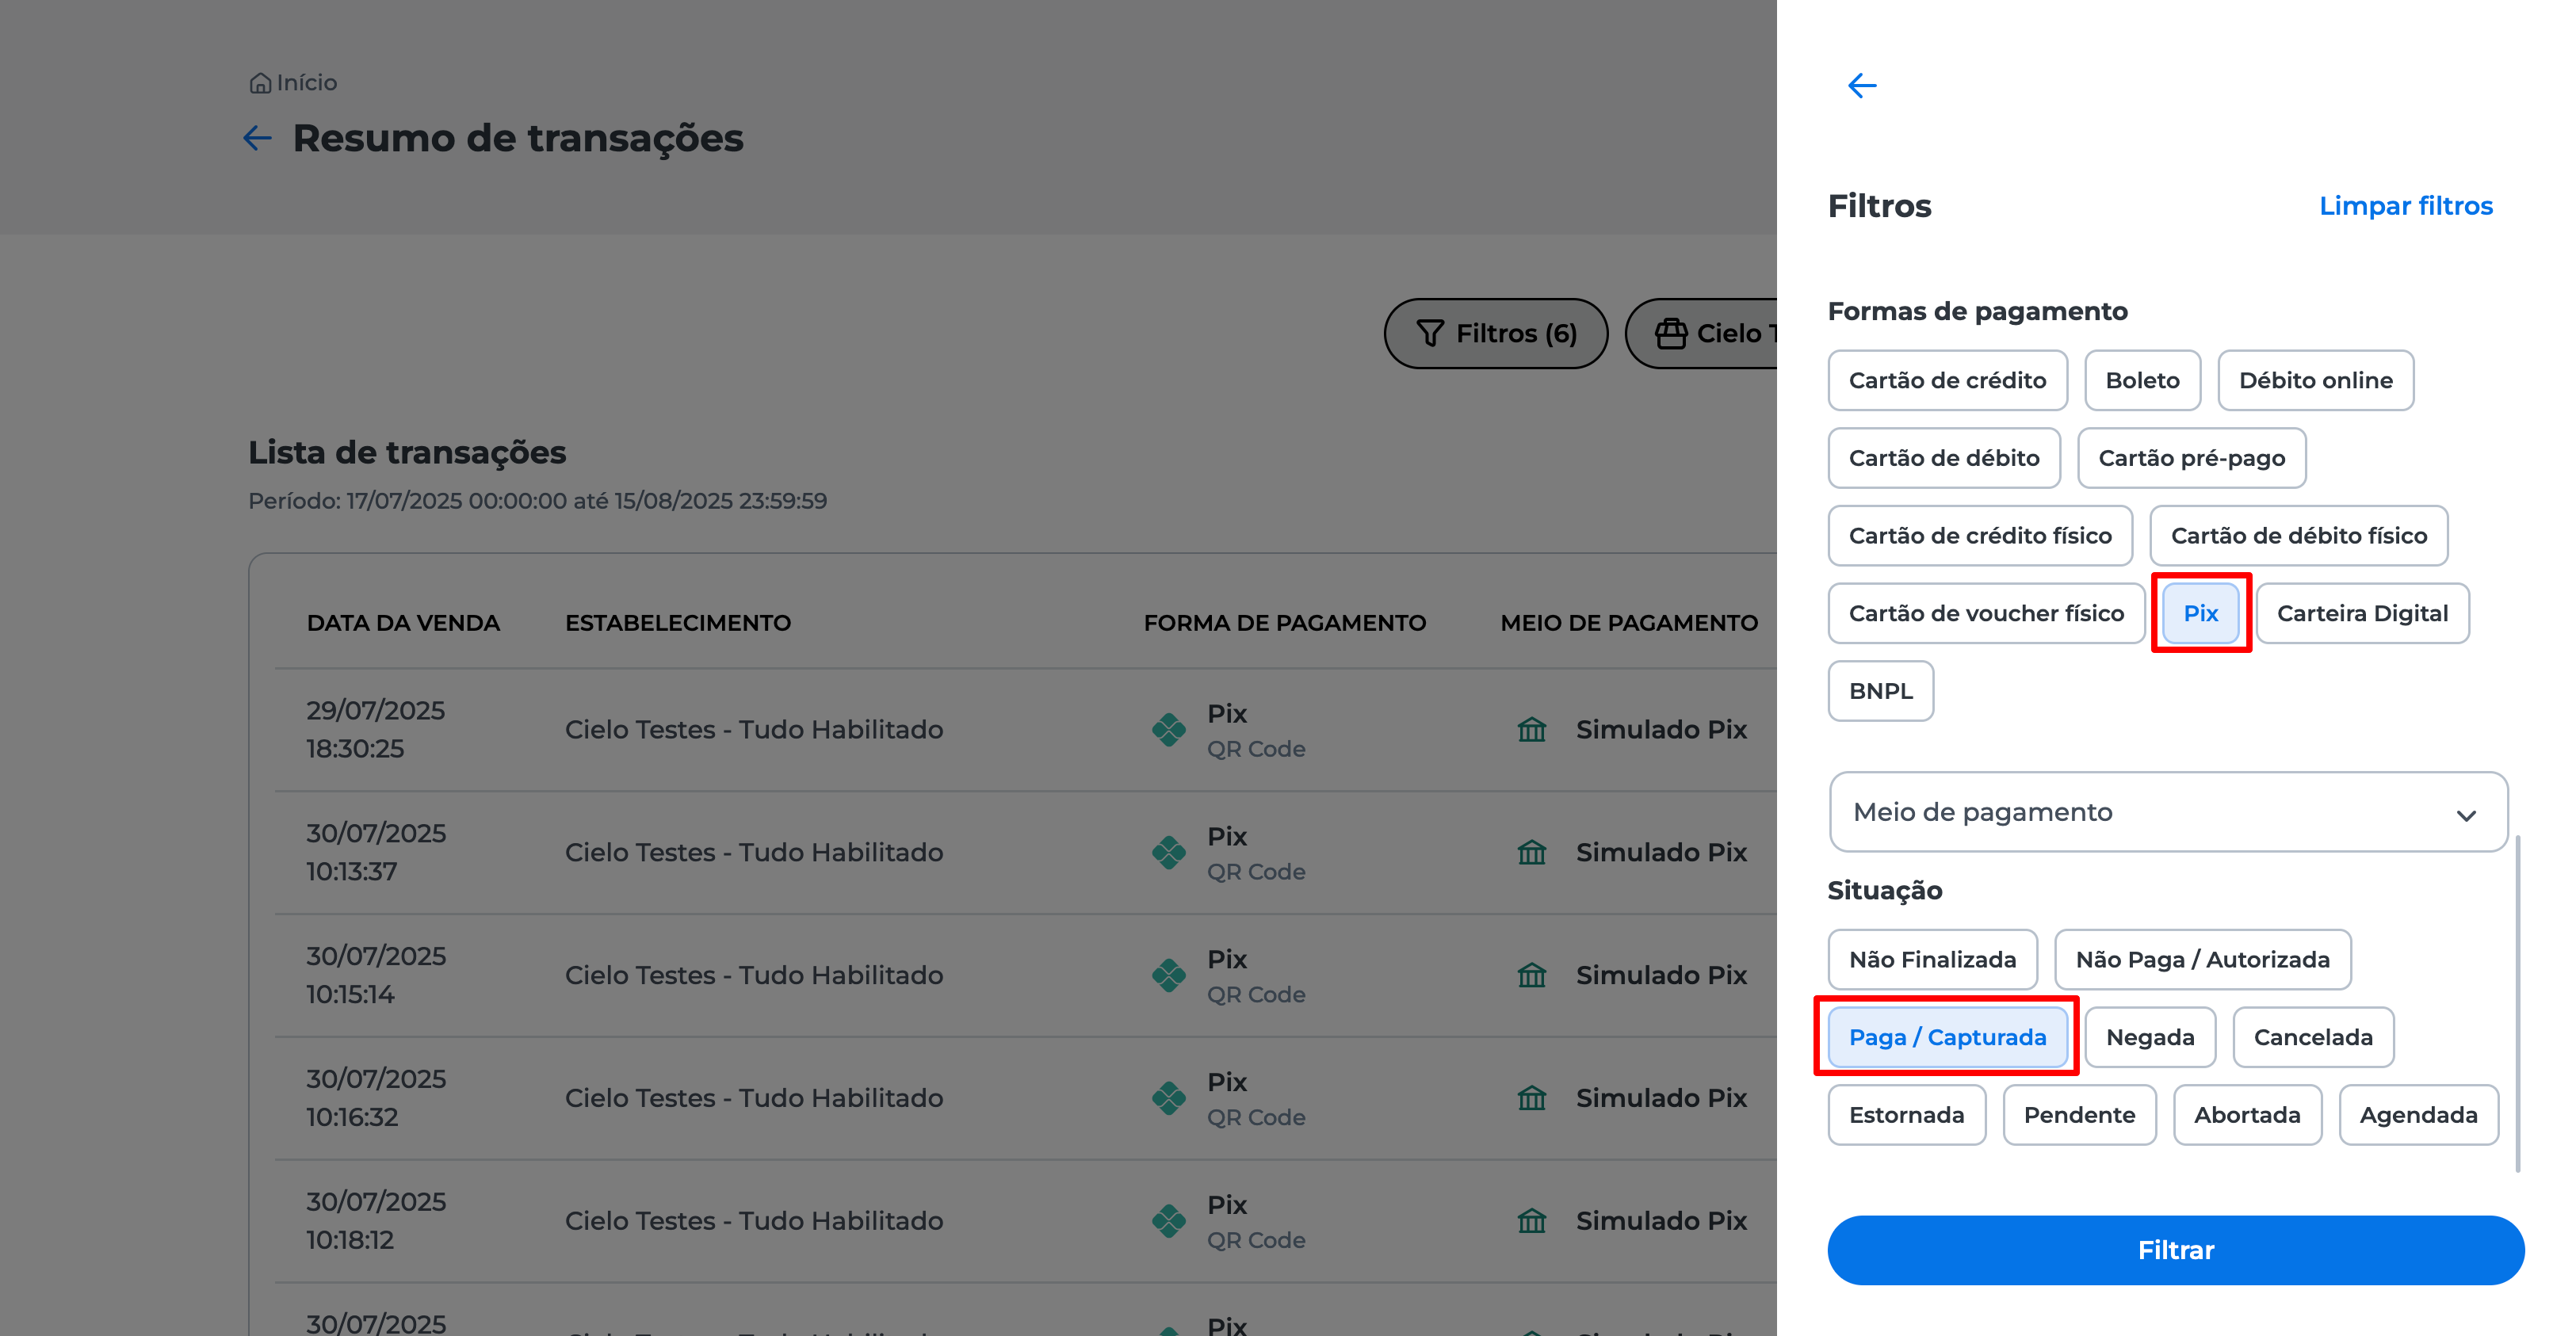Click Pix diamond icon in 10:15:14 row
Viewport: 2576px width, 1336px height.
[1168, 975]
